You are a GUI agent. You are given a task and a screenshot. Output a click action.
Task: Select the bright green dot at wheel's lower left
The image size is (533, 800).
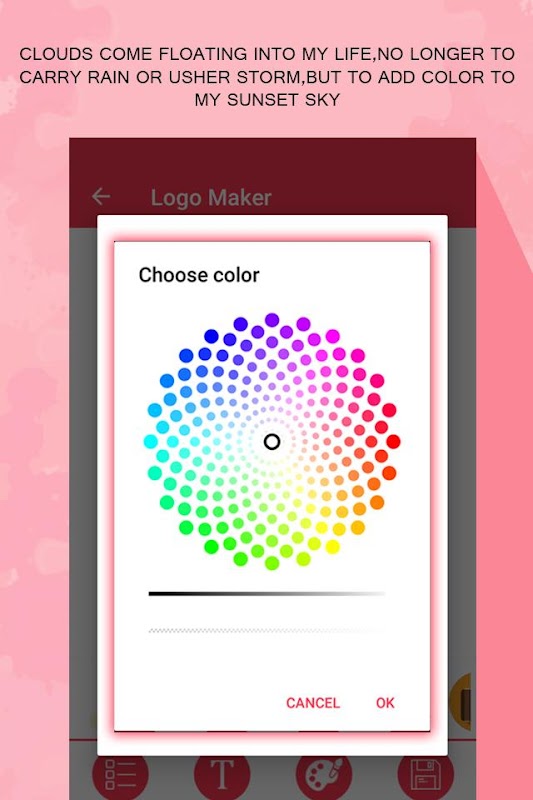click(x=211, y=547)
